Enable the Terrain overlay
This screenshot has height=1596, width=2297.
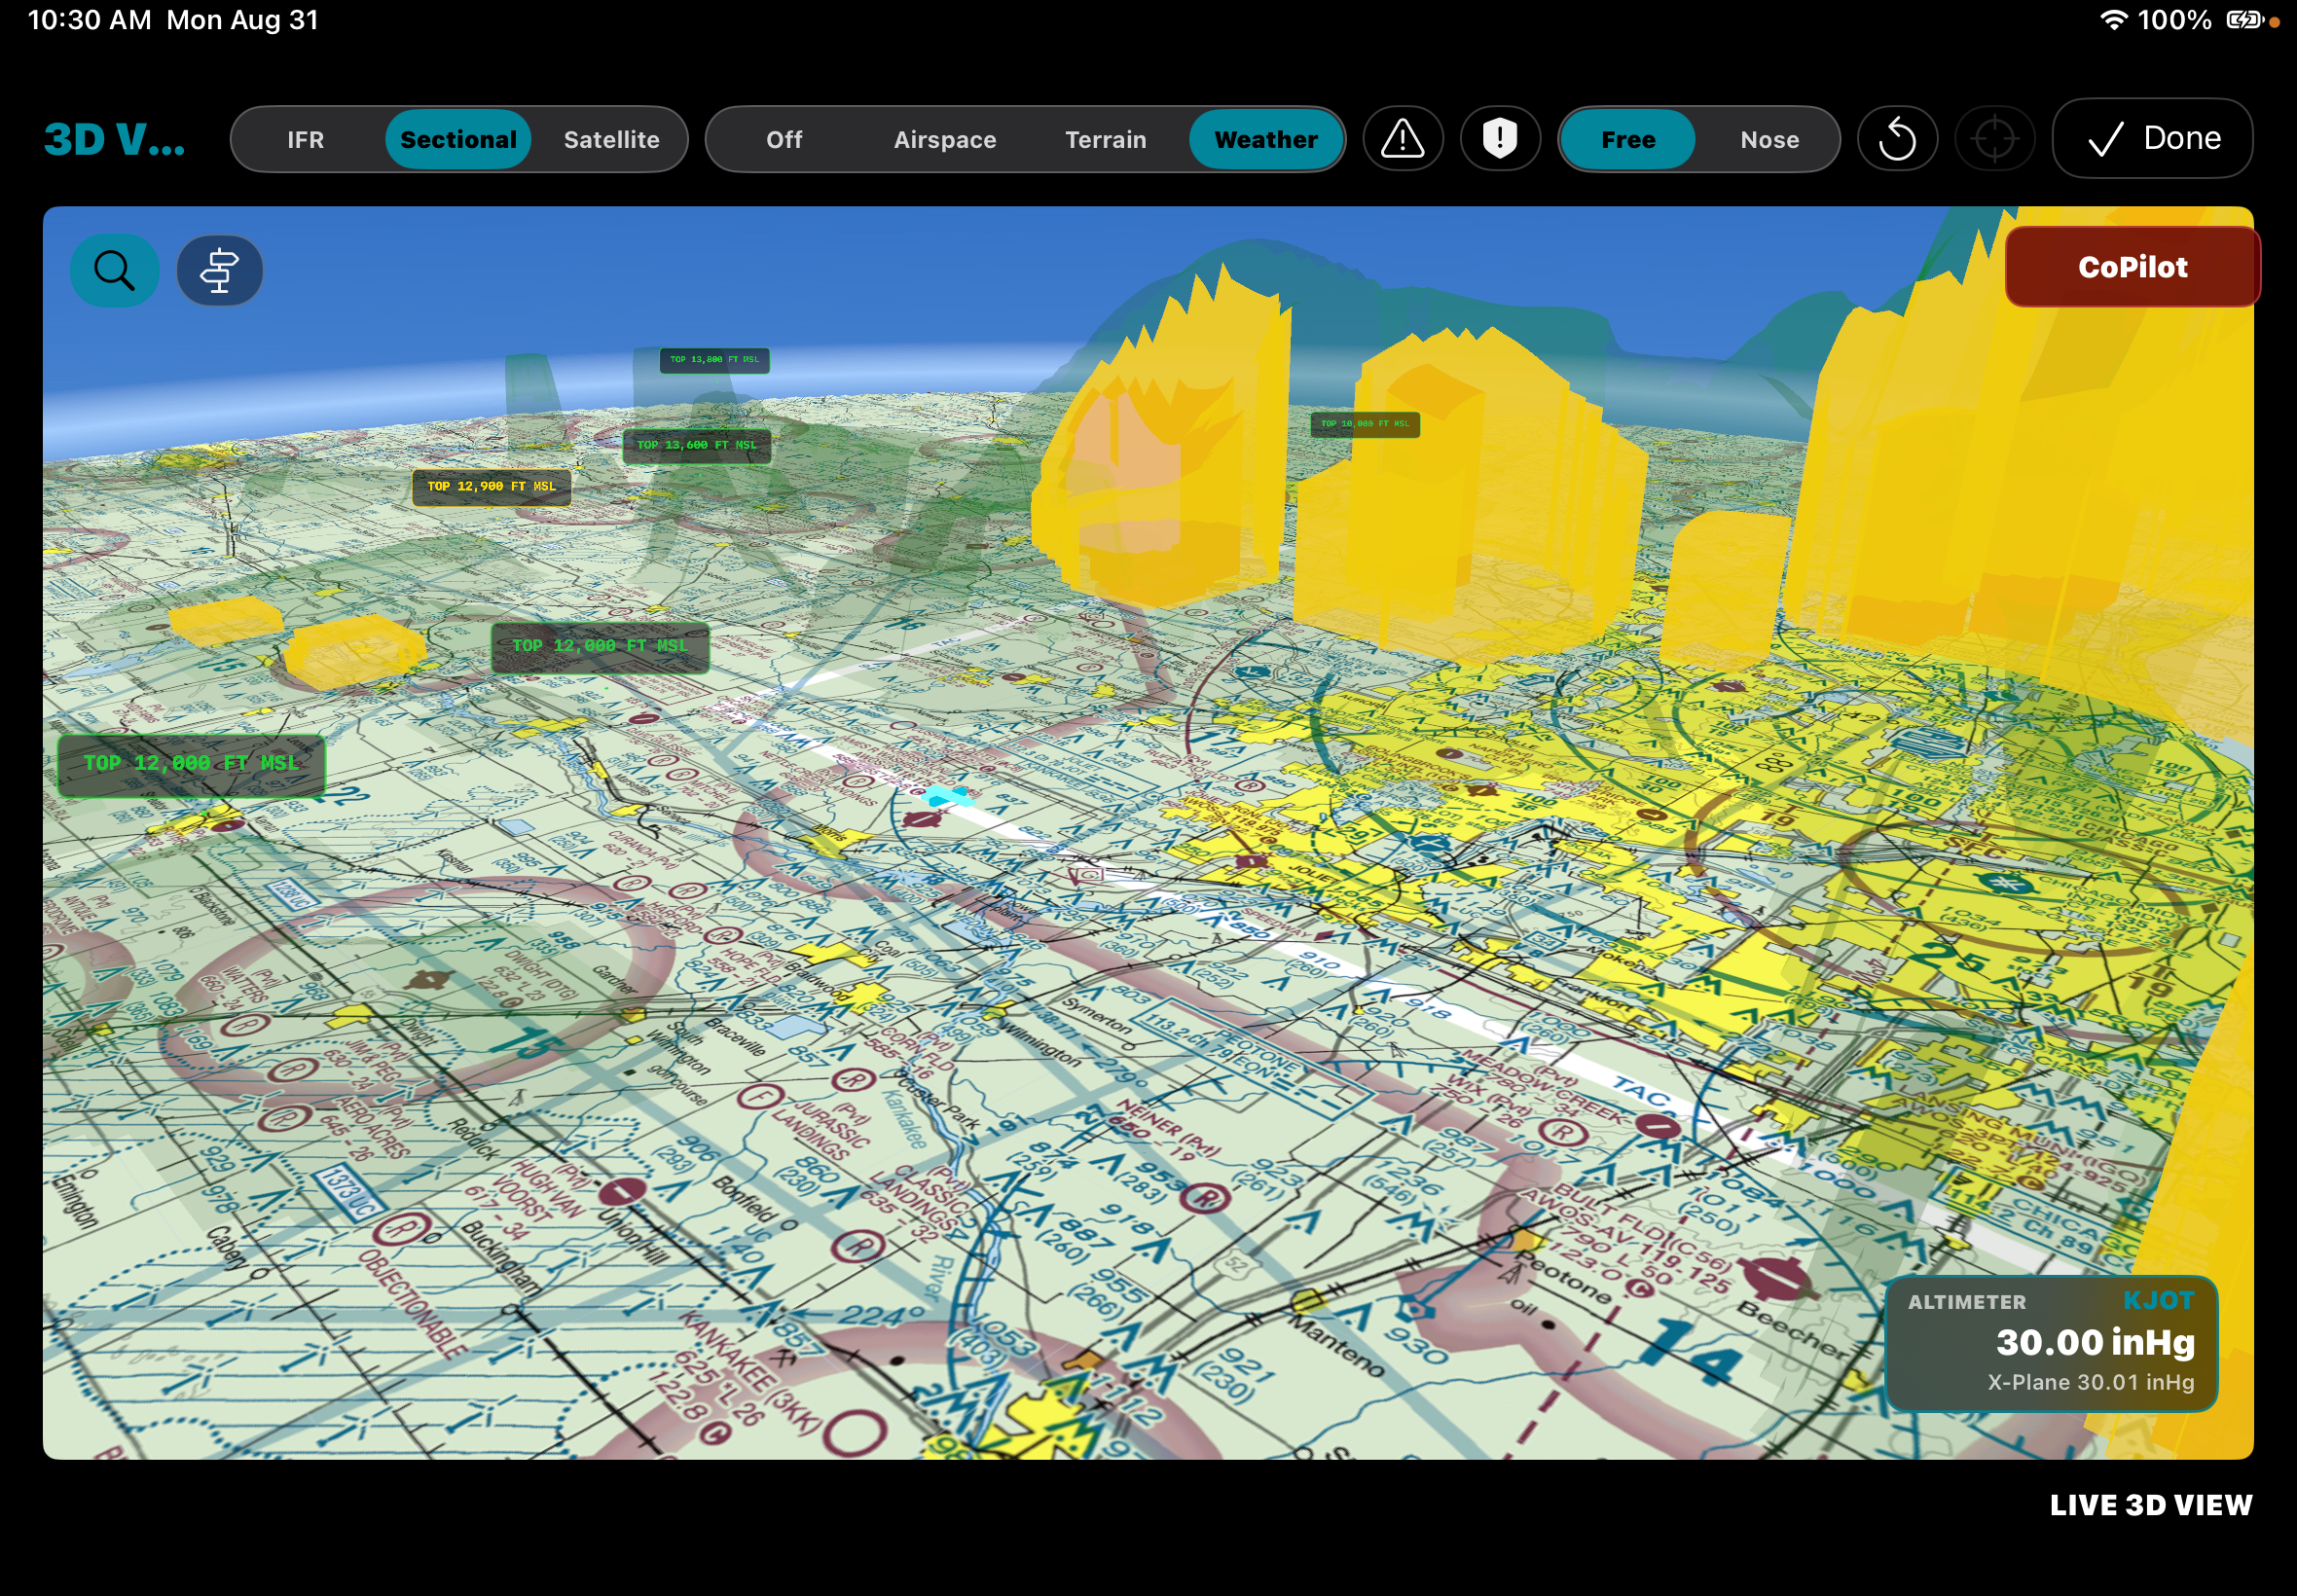(x=1105, y=139)
